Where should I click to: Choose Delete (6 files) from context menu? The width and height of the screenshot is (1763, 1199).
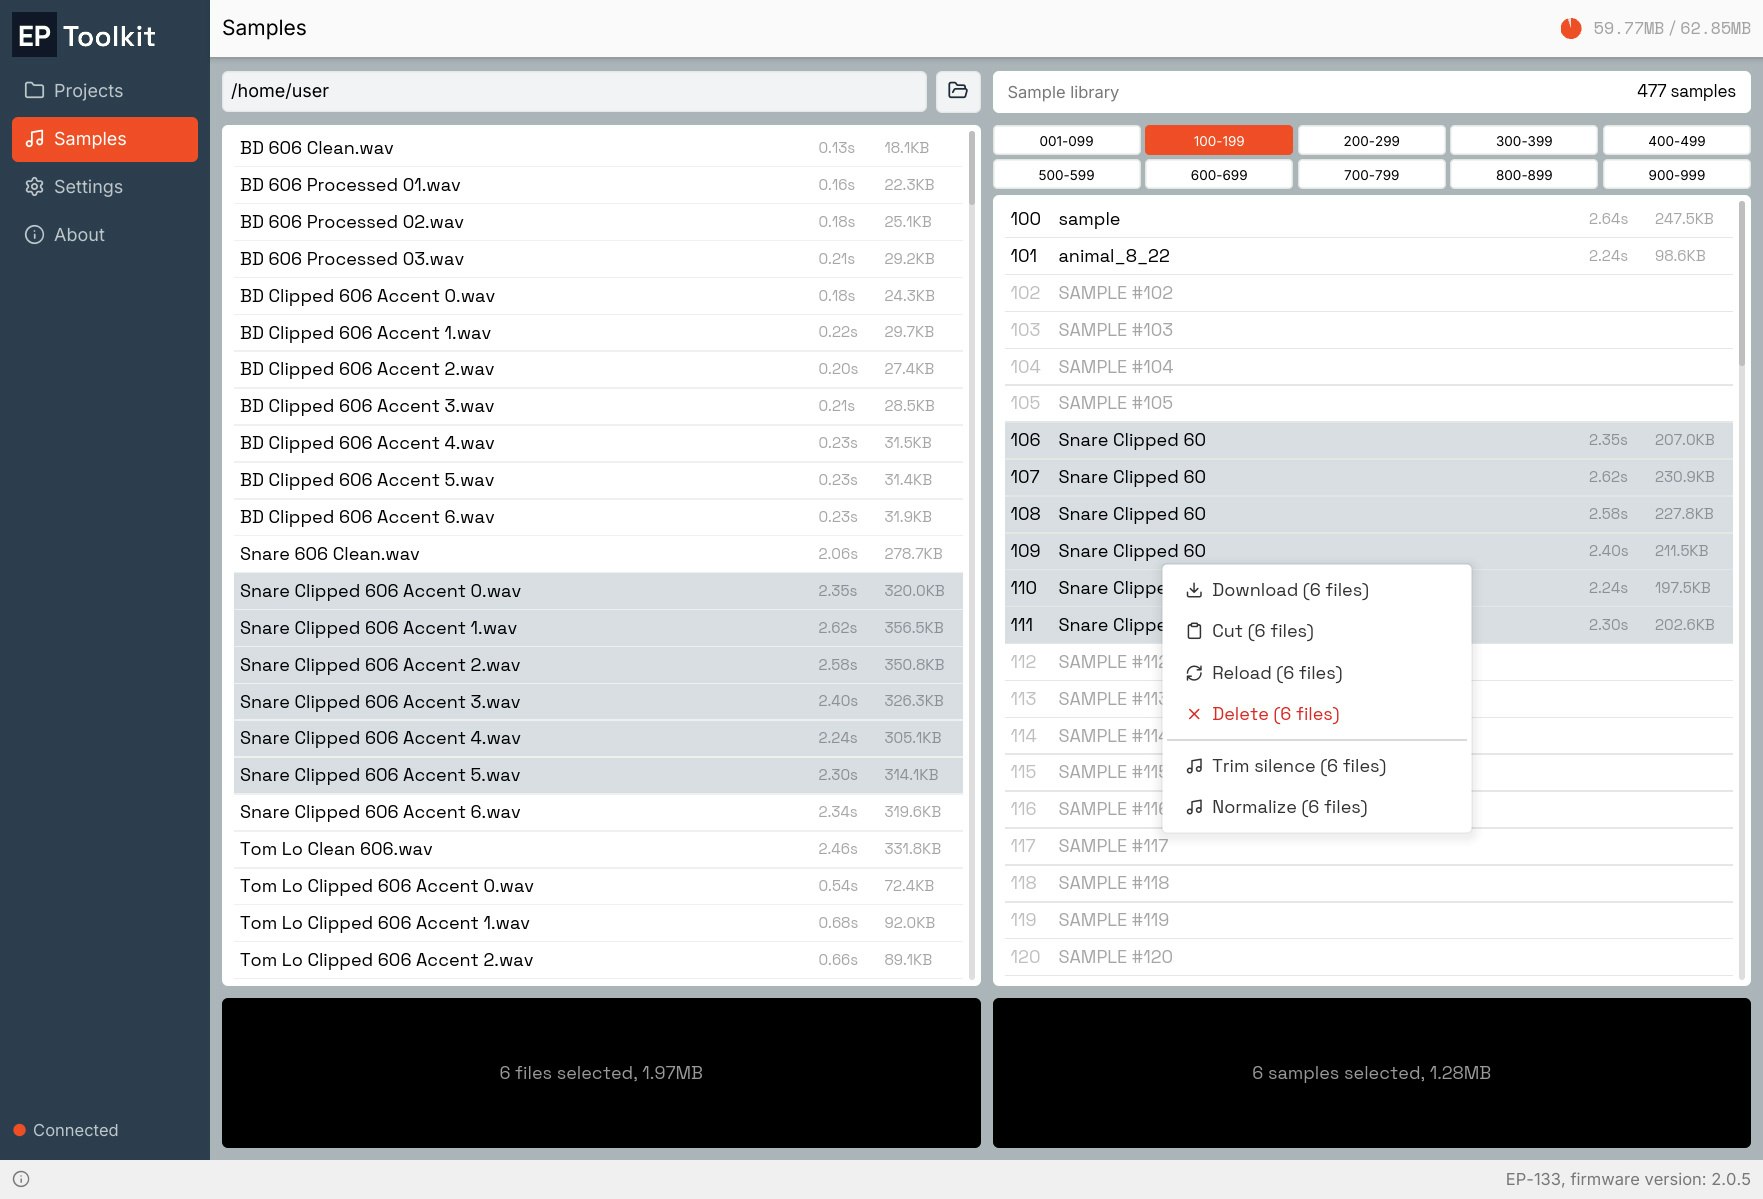click(1317, 714)
